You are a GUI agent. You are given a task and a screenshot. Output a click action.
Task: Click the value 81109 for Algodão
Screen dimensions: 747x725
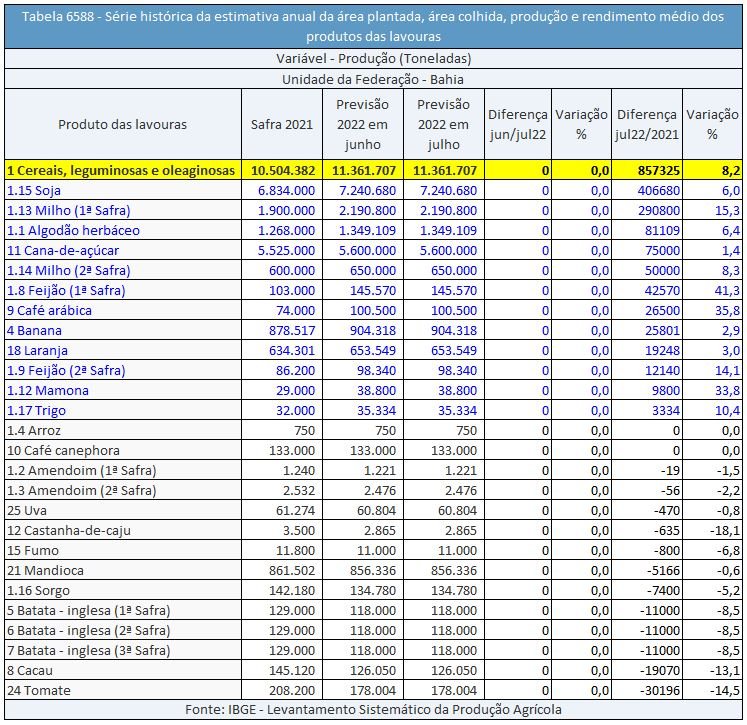click(x=662, y=231)
